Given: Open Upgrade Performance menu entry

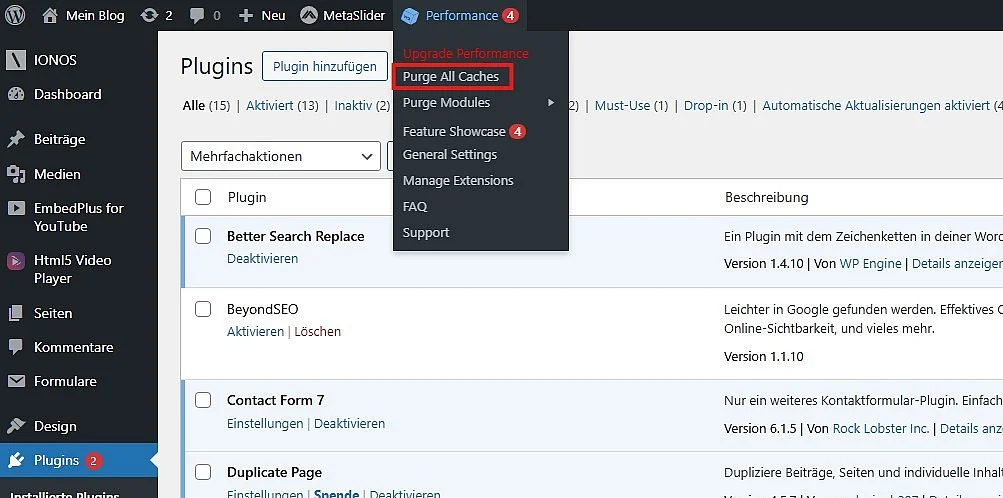Looking at the screenshot, I should click(466, 53).
